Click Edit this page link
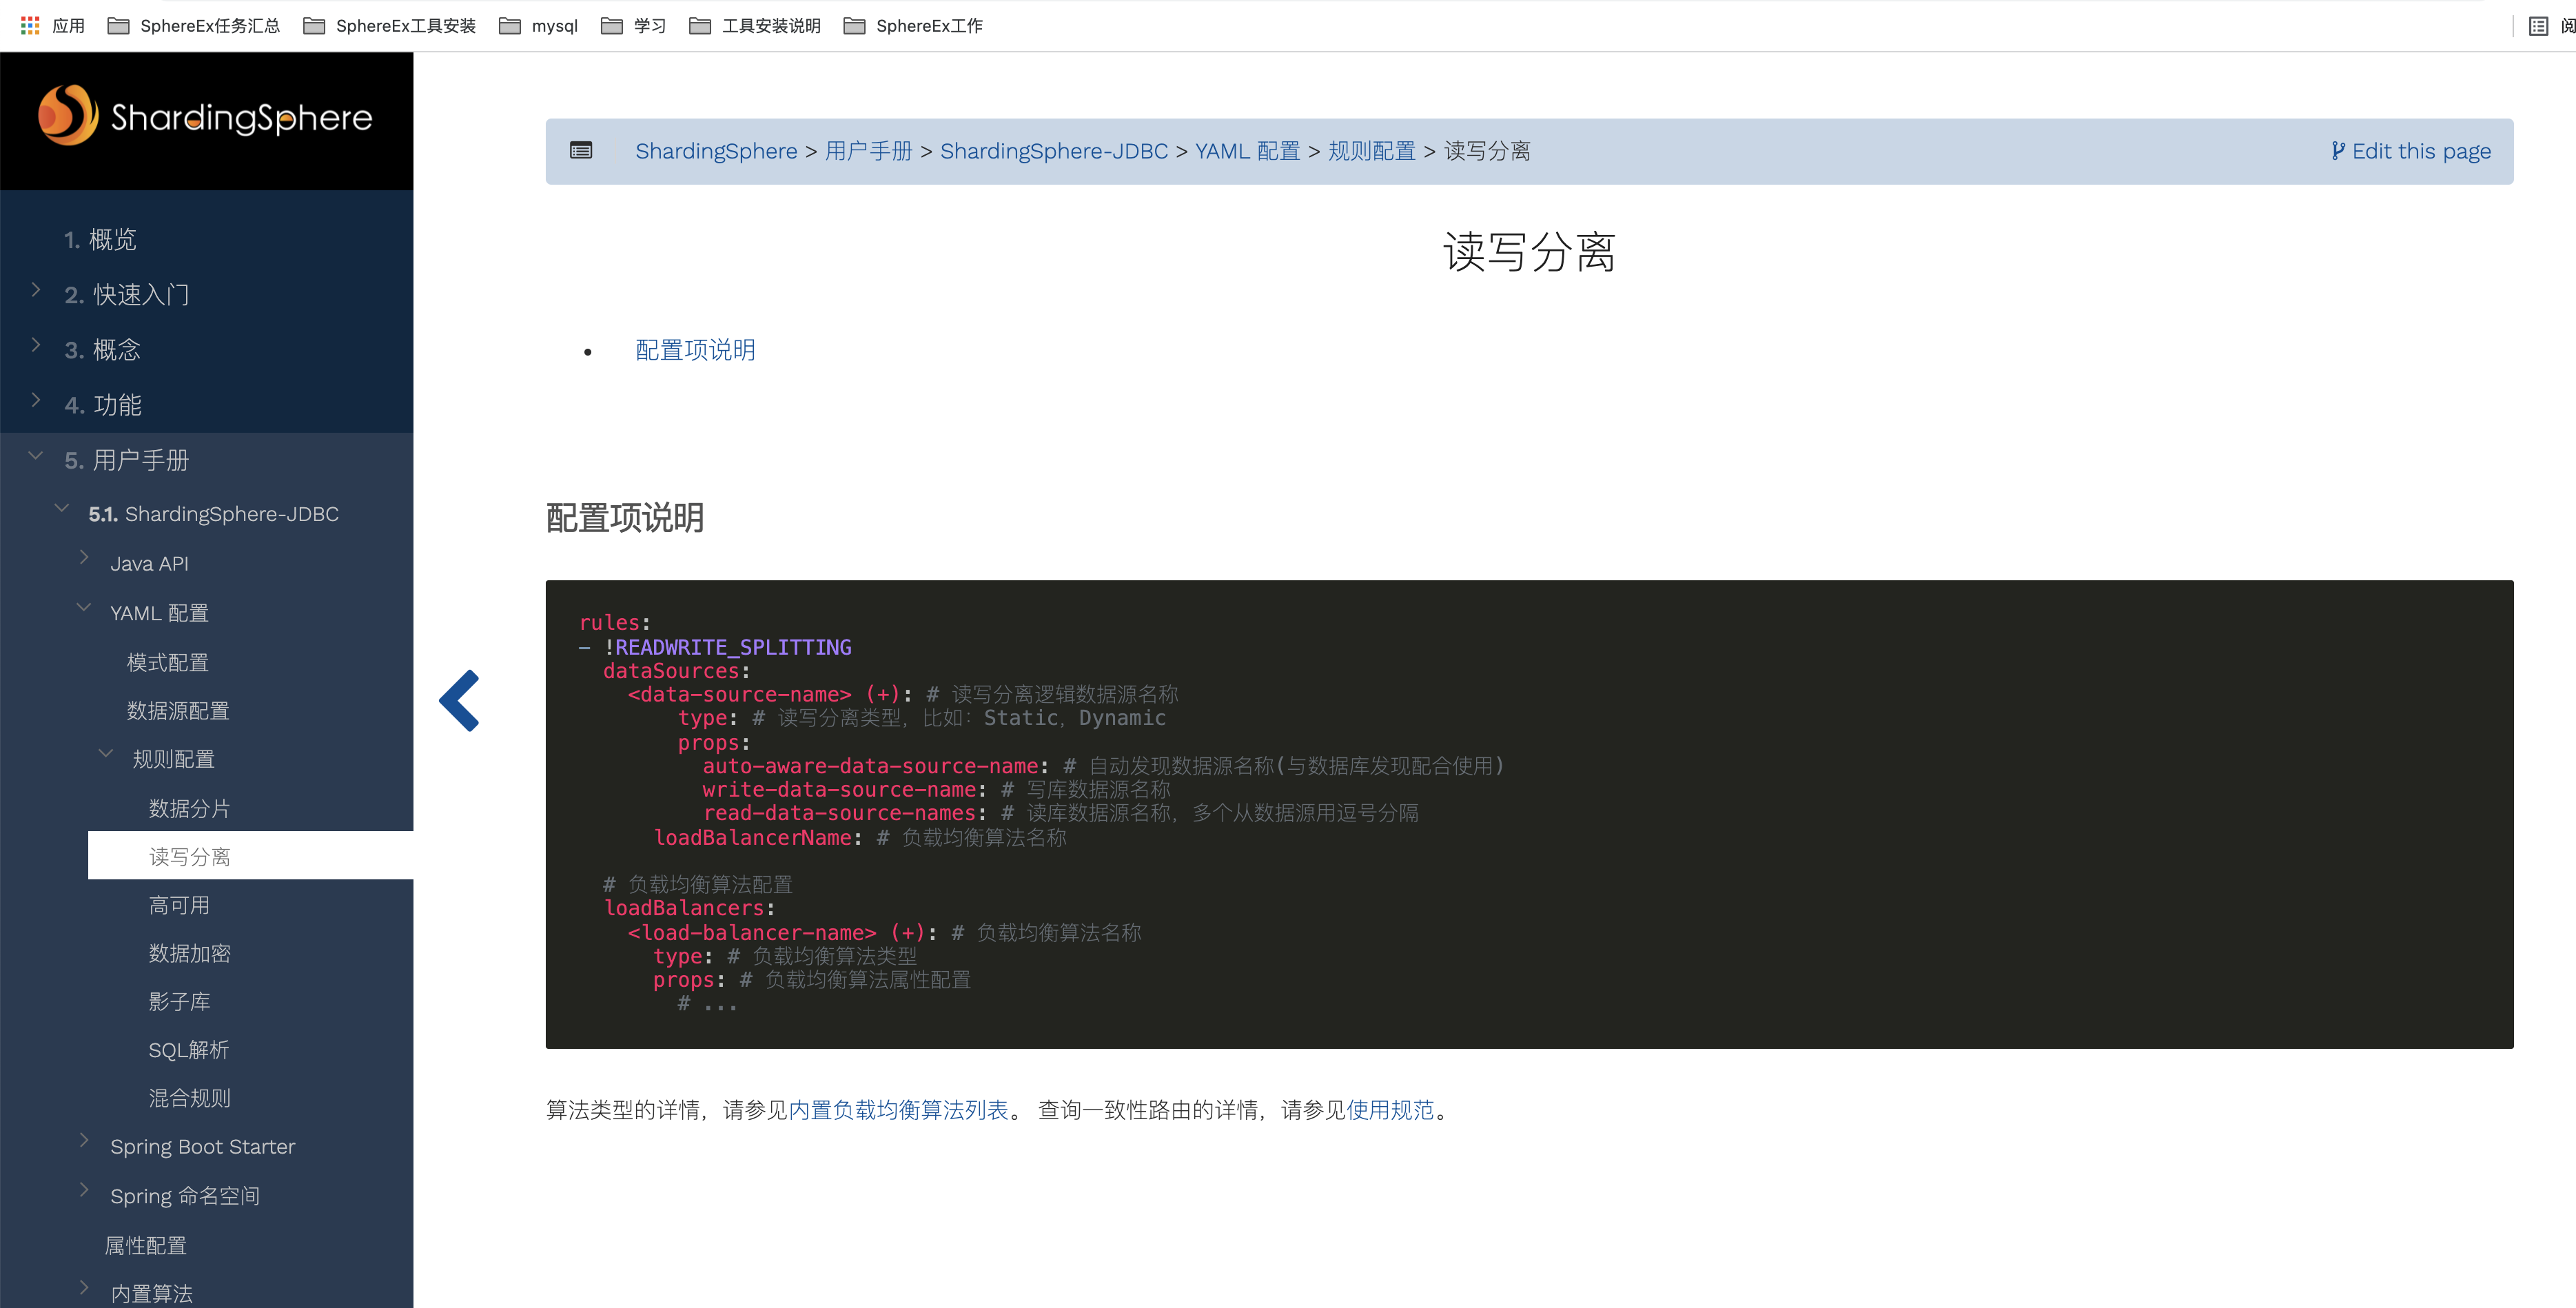 point(2411,151)
